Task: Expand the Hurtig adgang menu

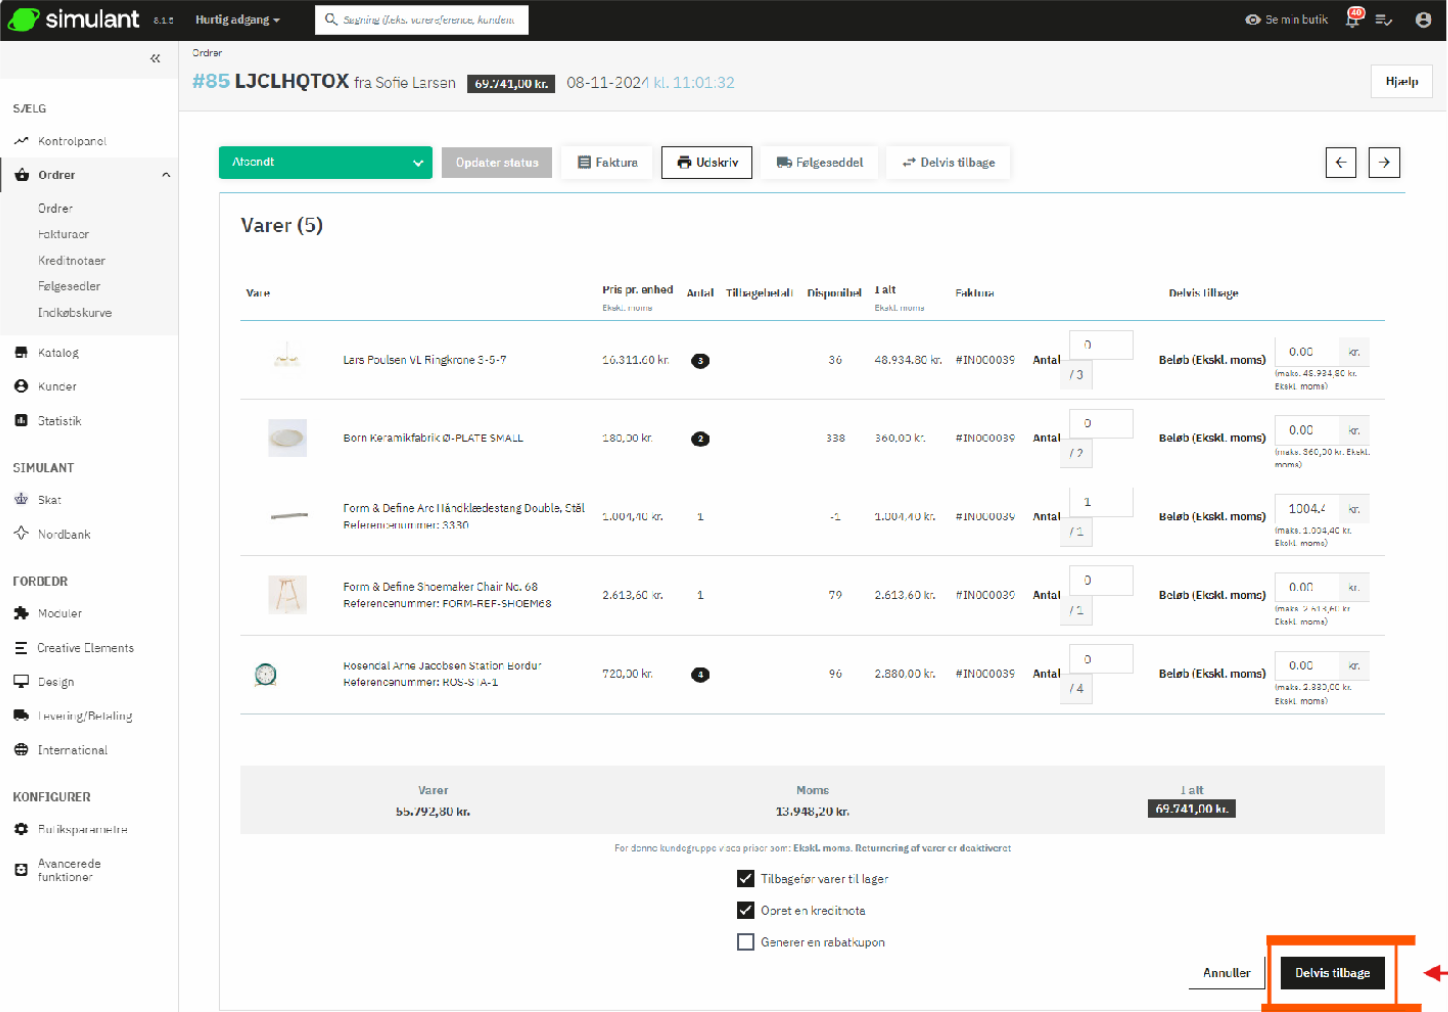Action: click(238, 20)
